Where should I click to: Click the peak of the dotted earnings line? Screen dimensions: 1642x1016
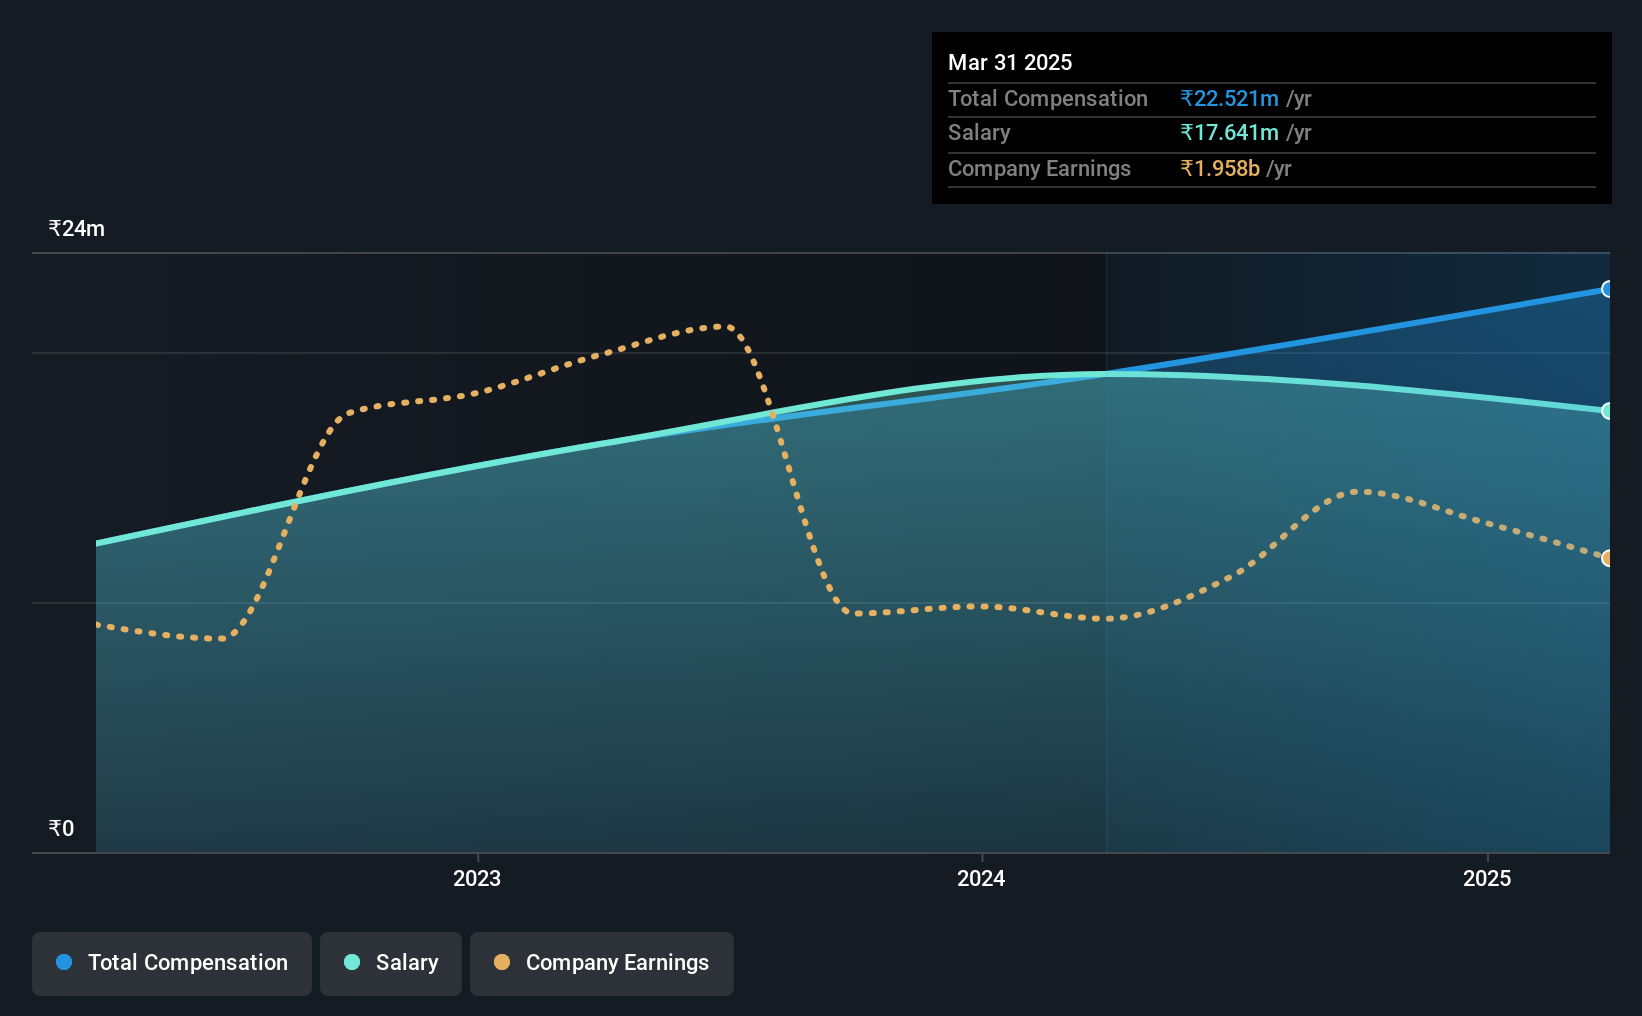[x=718, y=325]
